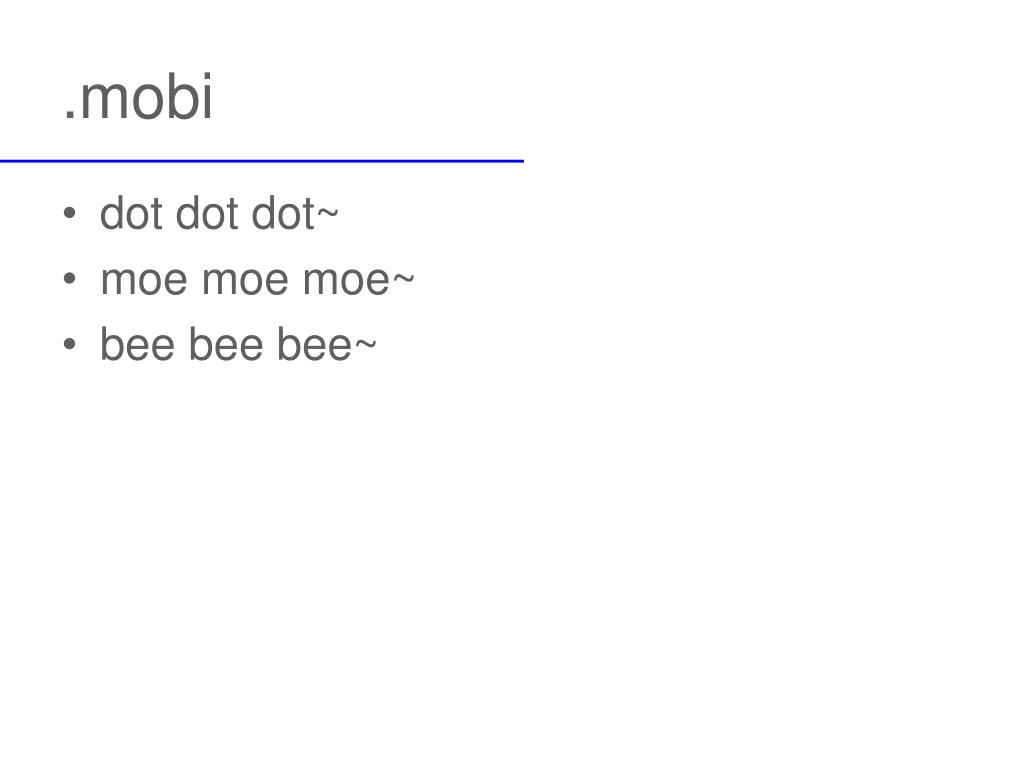This screenshot has height=768, width=1024.
Task: Click the letter "b" in the title ".mobi"
Action: [182, 97]
